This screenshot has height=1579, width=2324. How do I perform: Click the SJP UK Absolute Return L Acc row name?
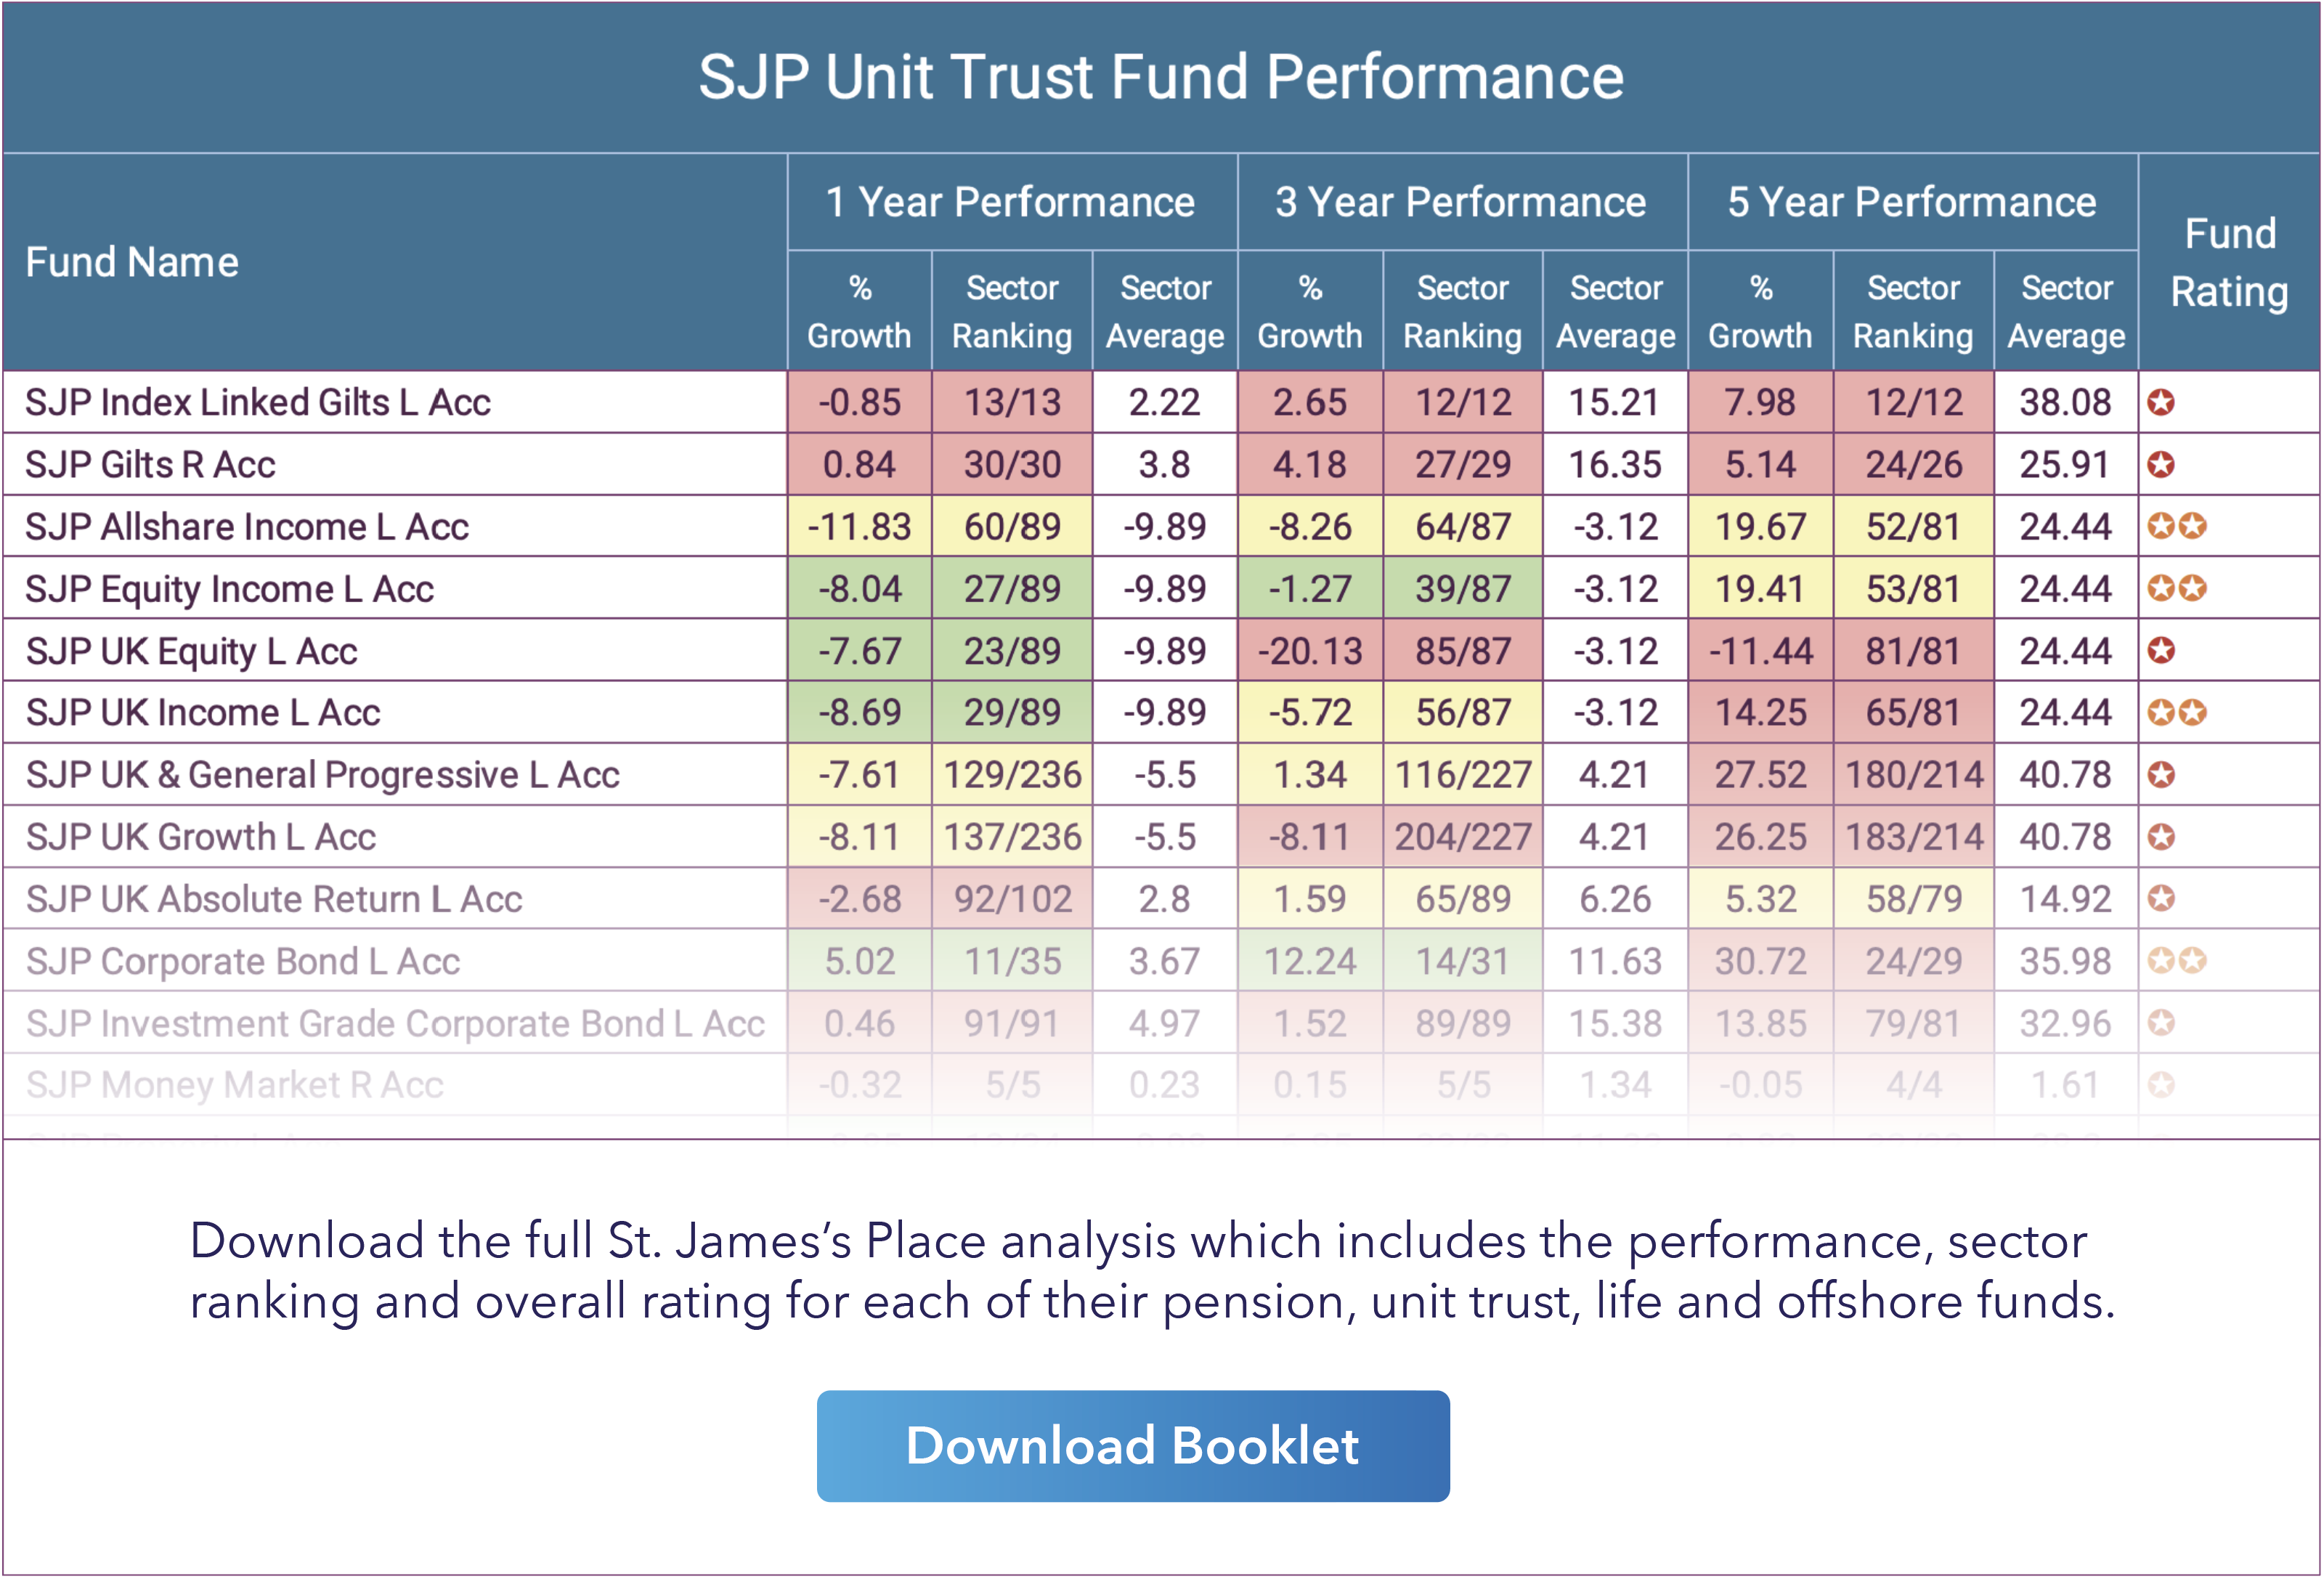click(274, 899)
